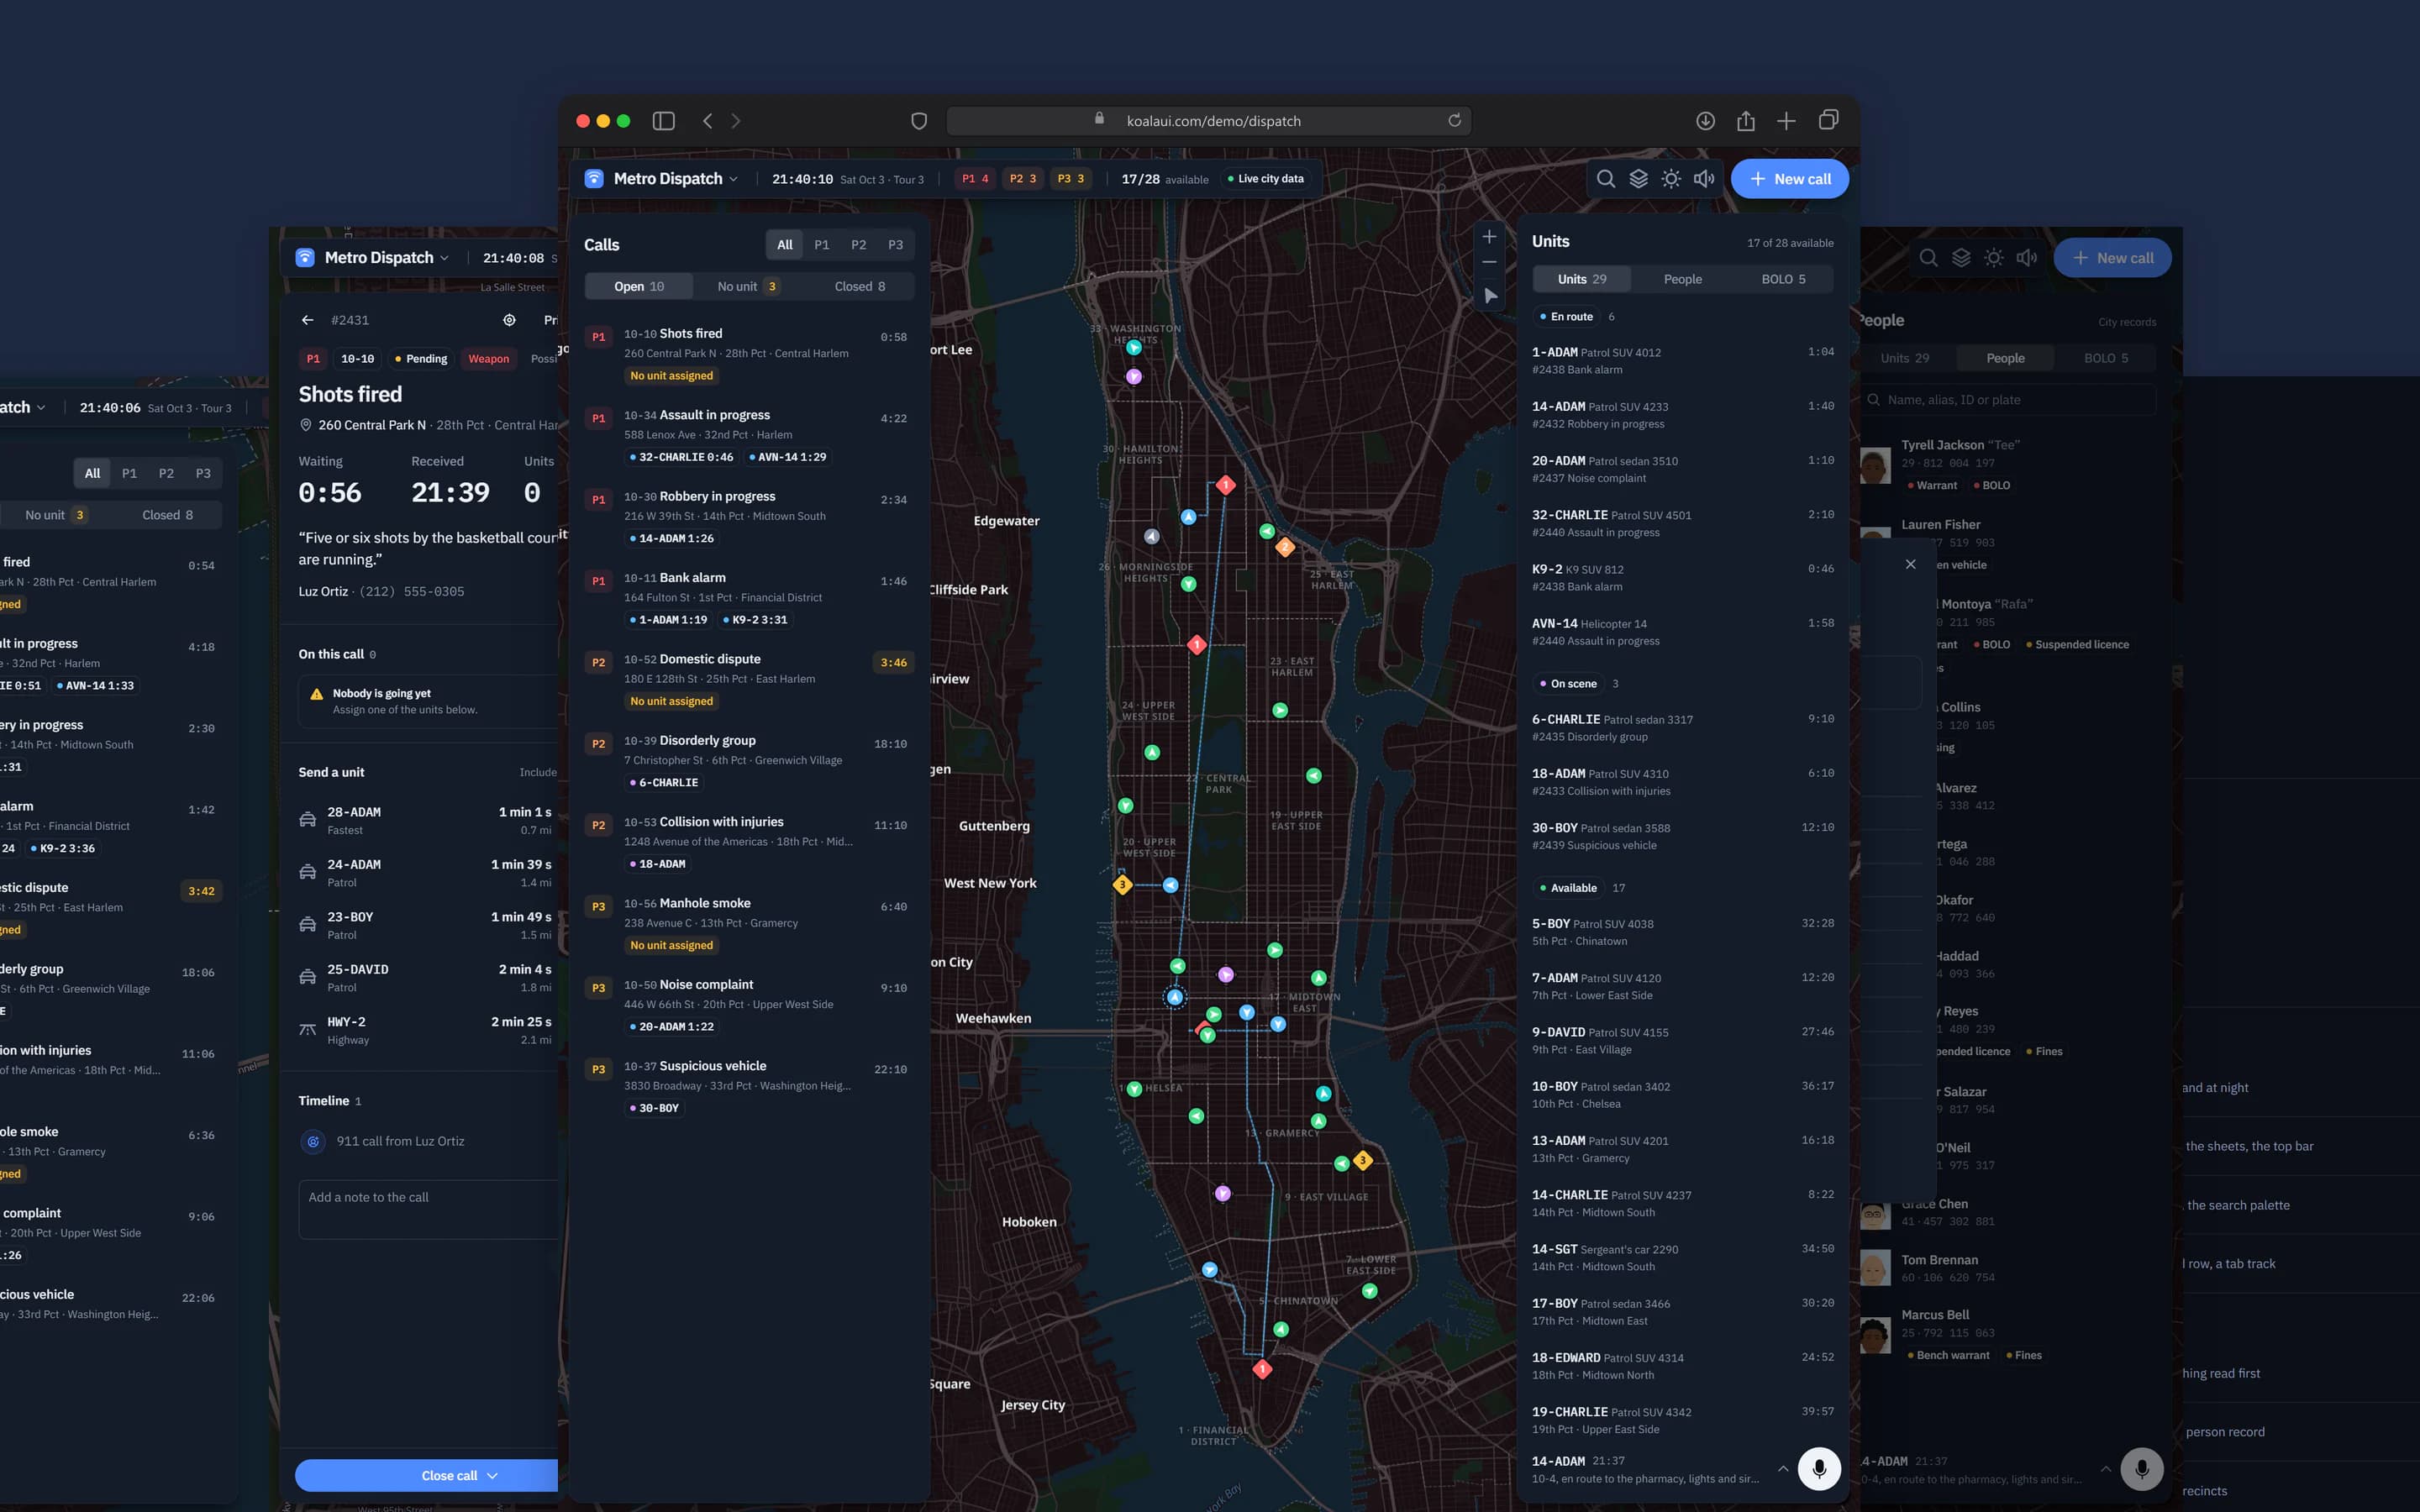
Task: Go back from call #2431 detail
Action: click(307, 320)
